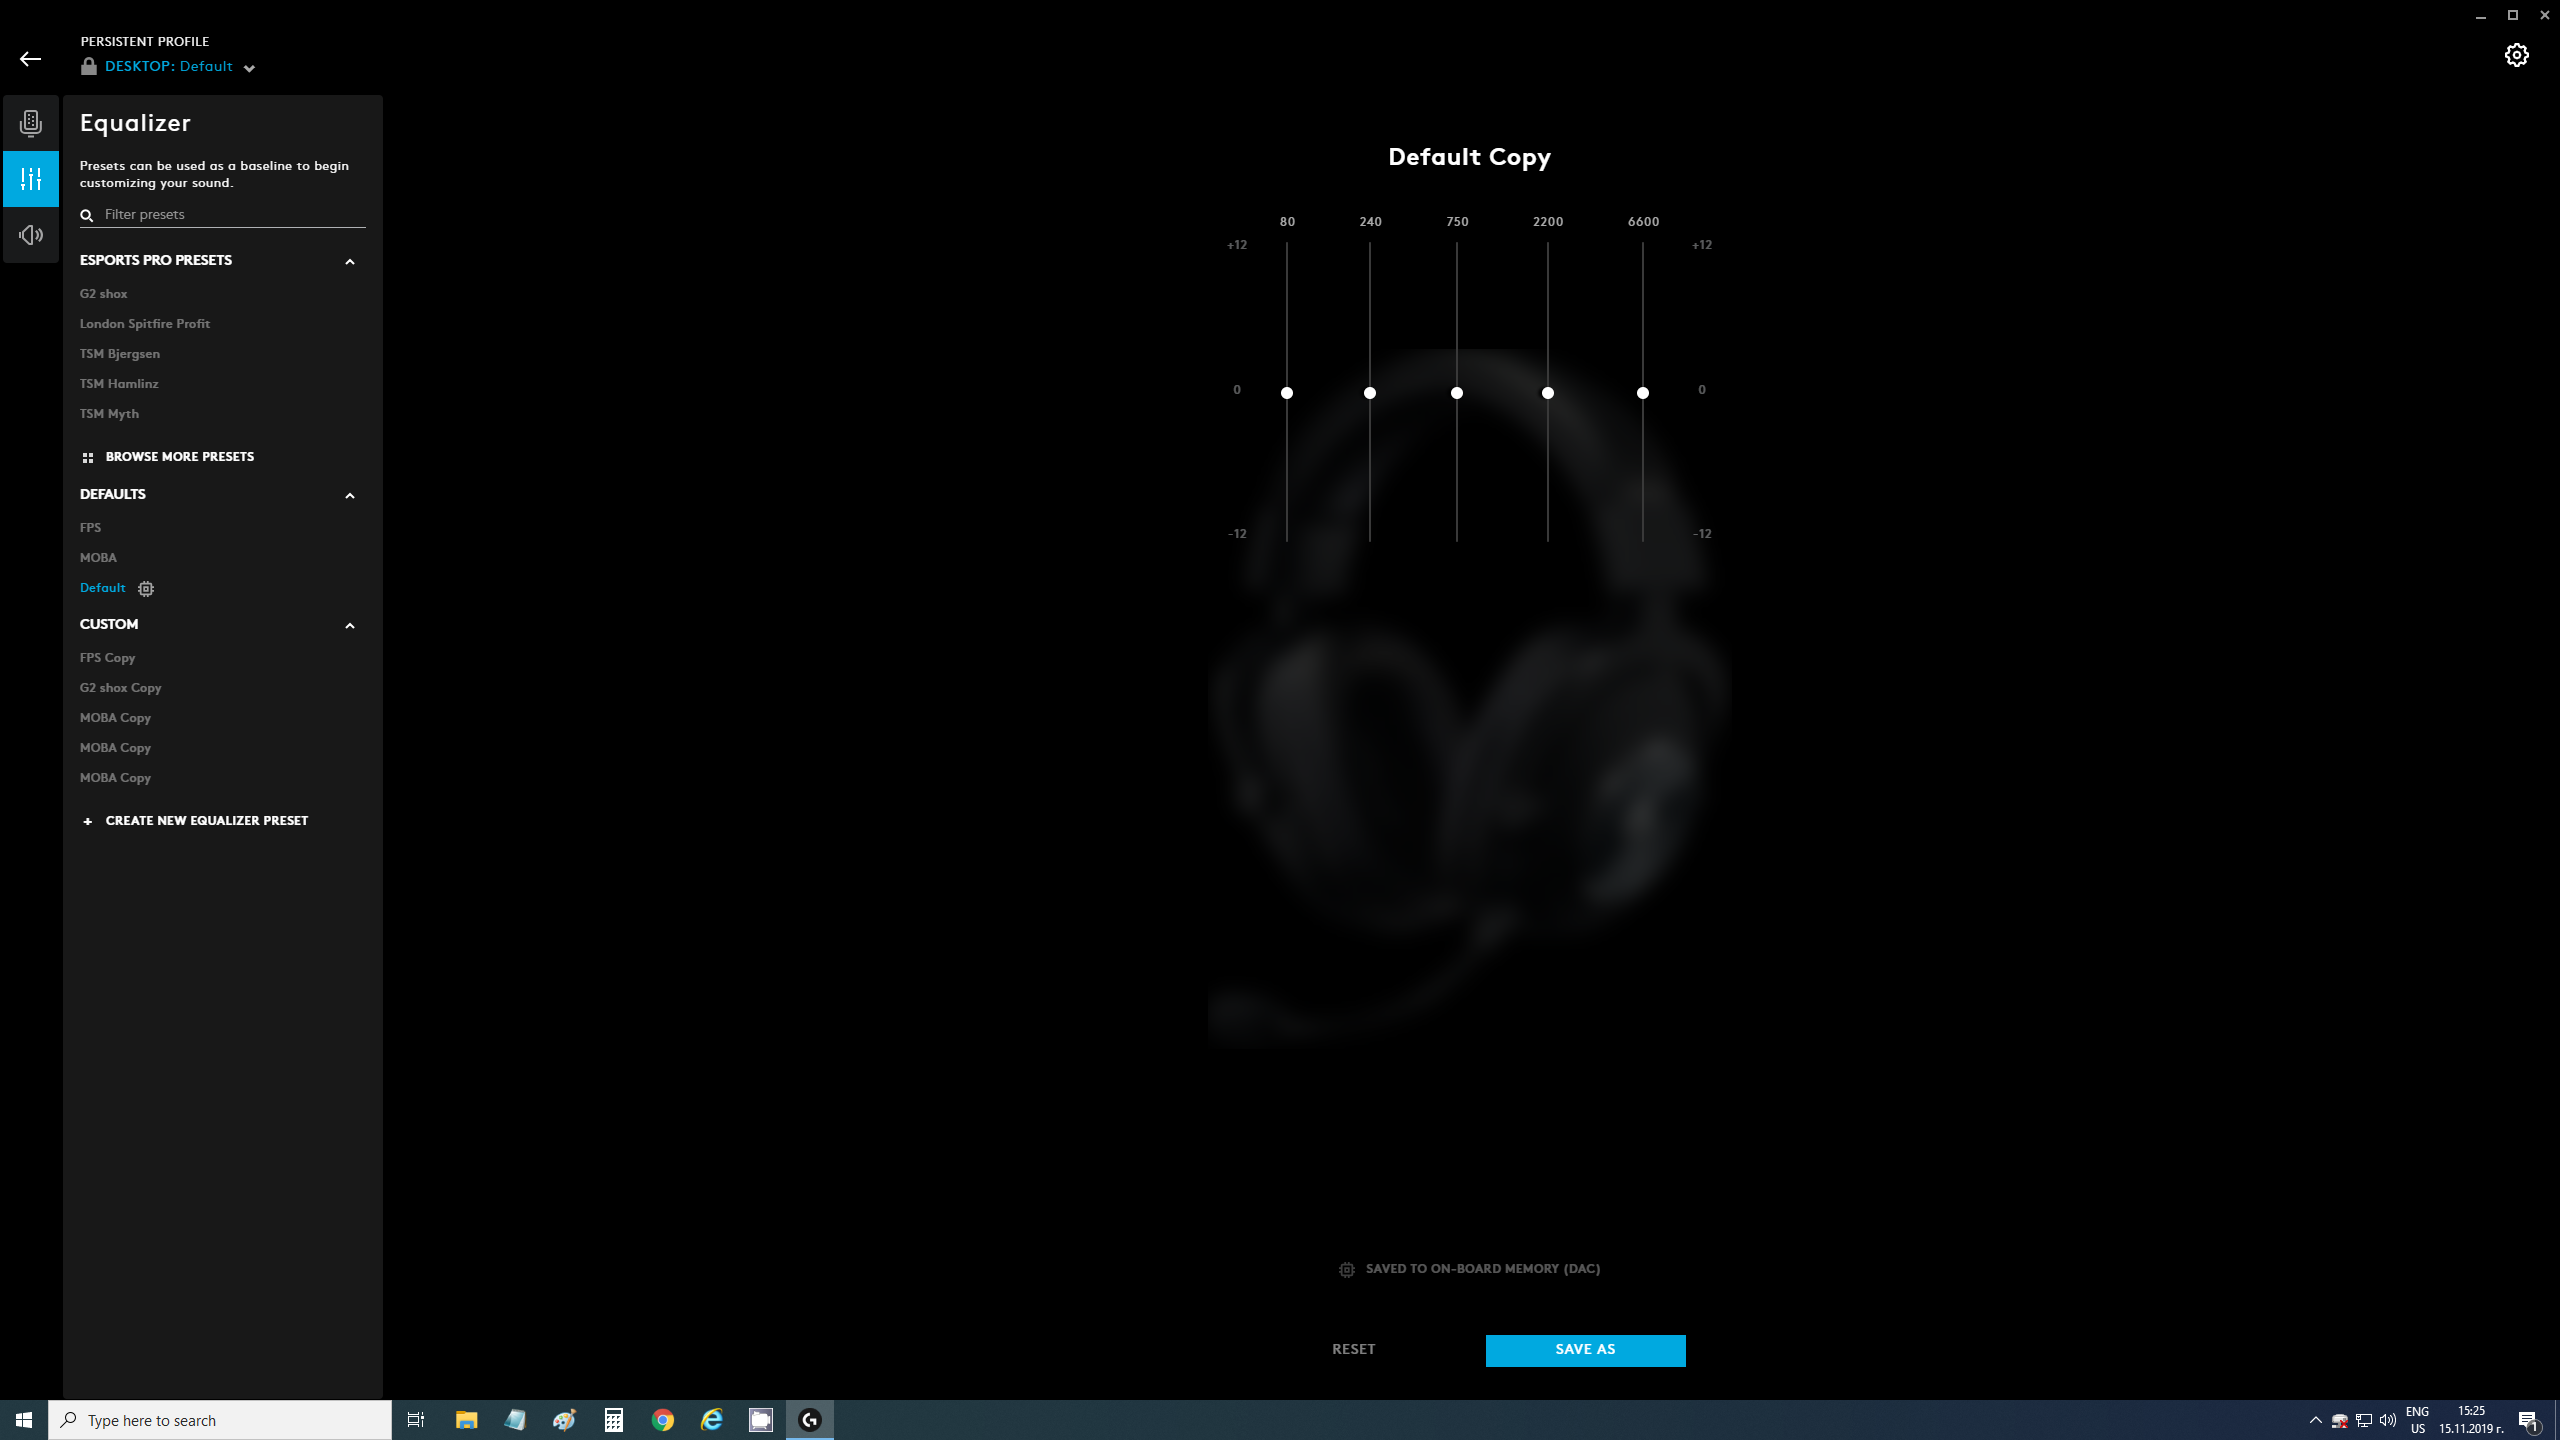This screenshot has height=1440, width=2560.
Task: Click the 240 Hz slider handle
Action: [x=1370, y=393]
